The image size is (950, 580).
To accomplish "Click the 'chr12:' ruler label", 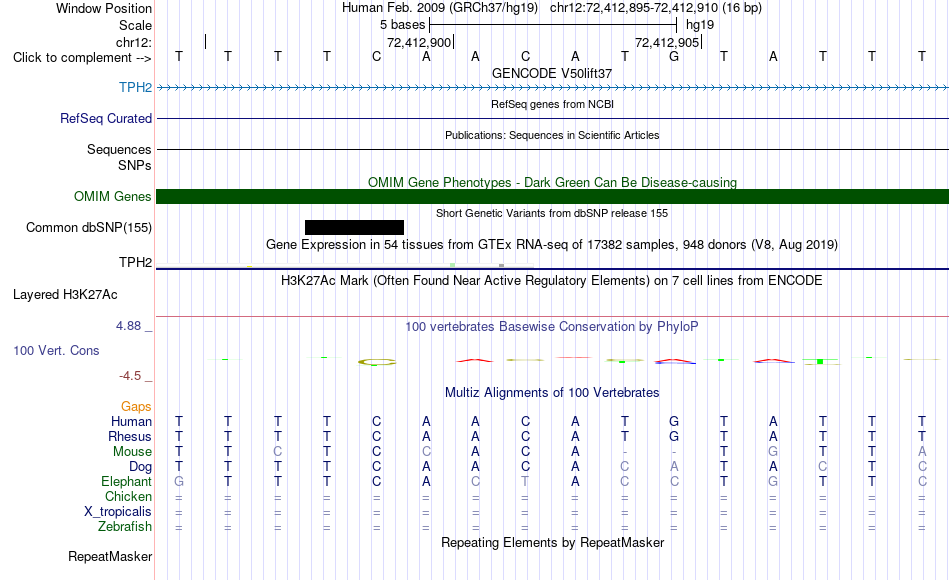I will point(133,42).
